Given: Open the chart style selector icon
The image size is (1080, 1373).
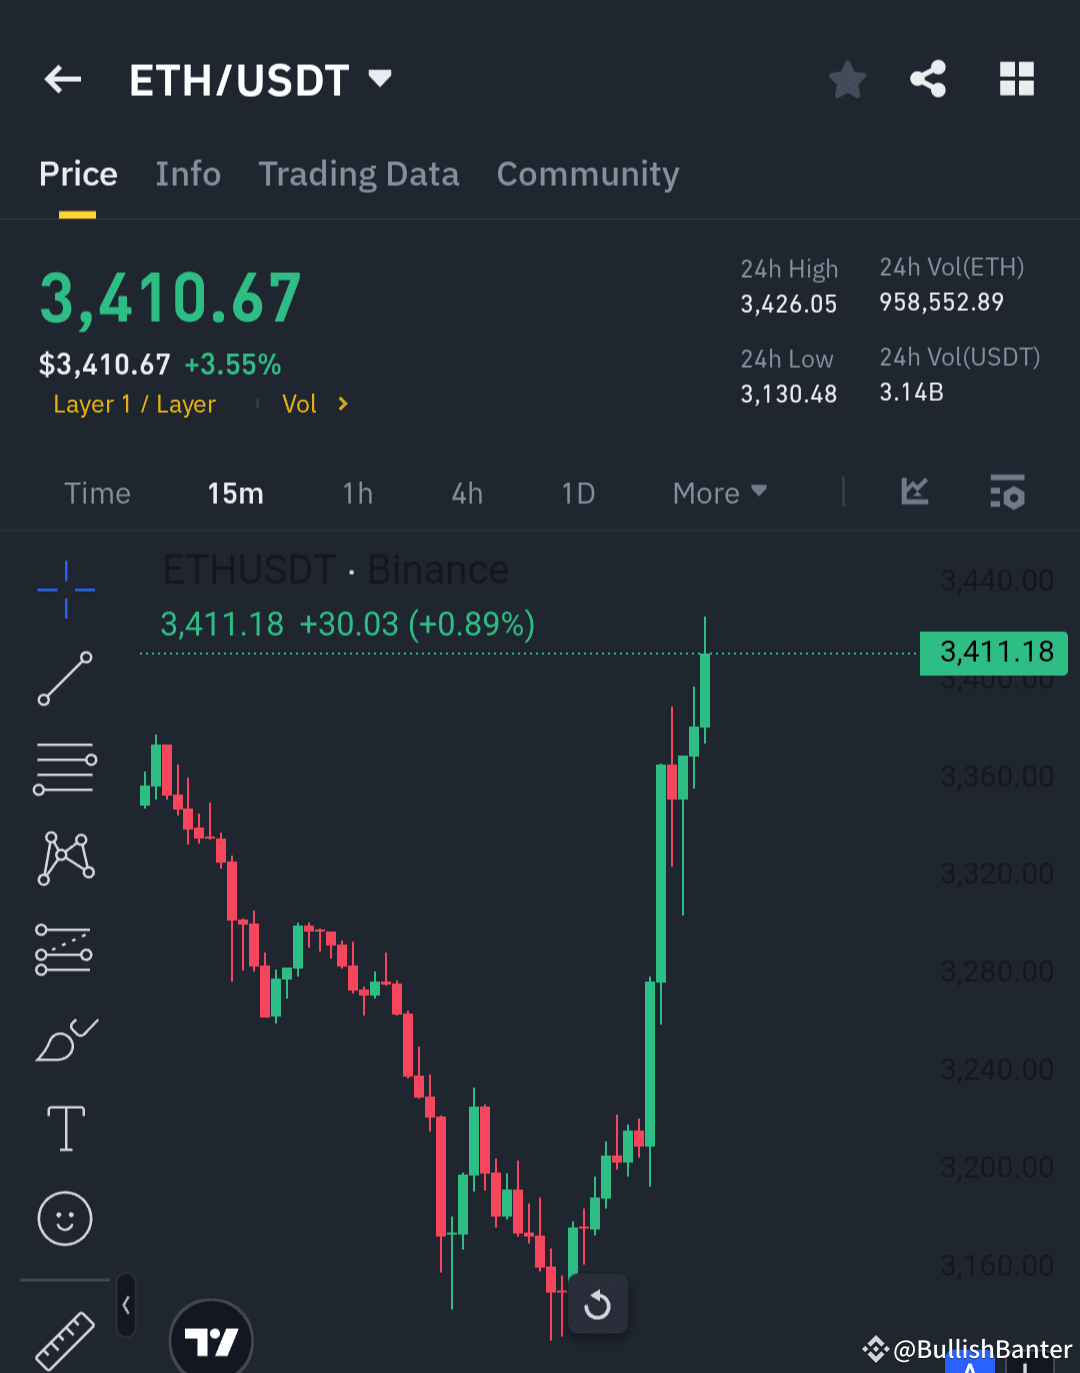Looking at the screenshot, I should [914, 492].
